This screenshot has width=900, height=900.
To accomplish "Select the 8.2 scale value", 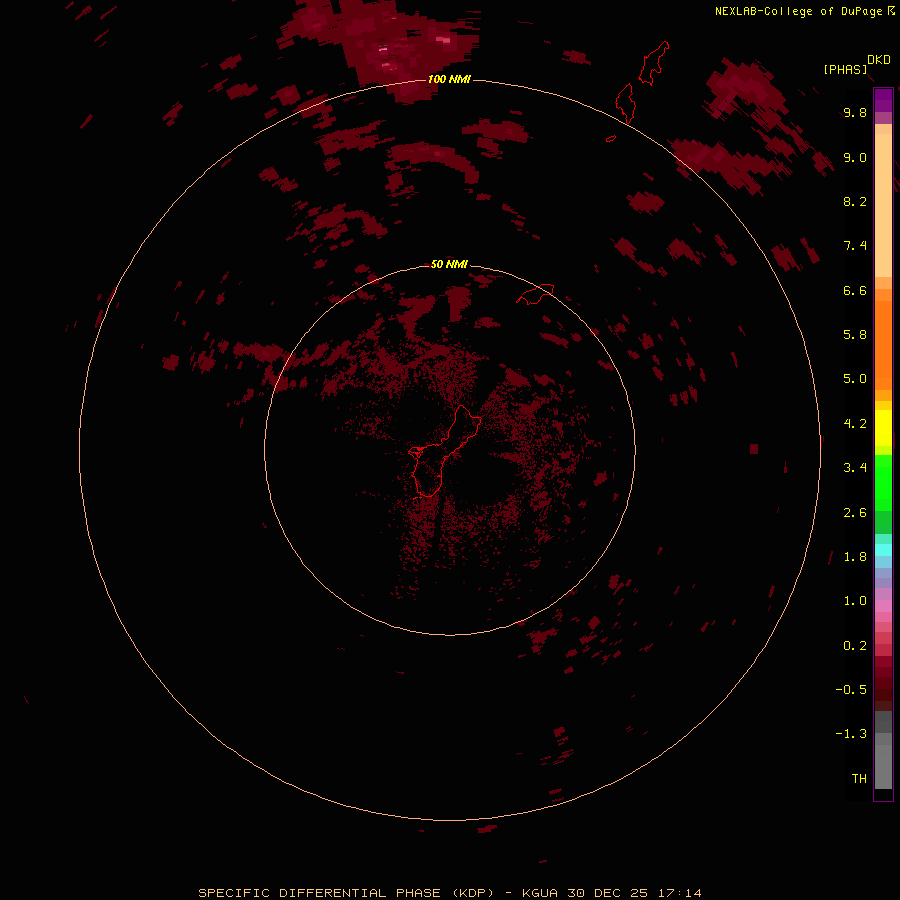I will (855, 201).
